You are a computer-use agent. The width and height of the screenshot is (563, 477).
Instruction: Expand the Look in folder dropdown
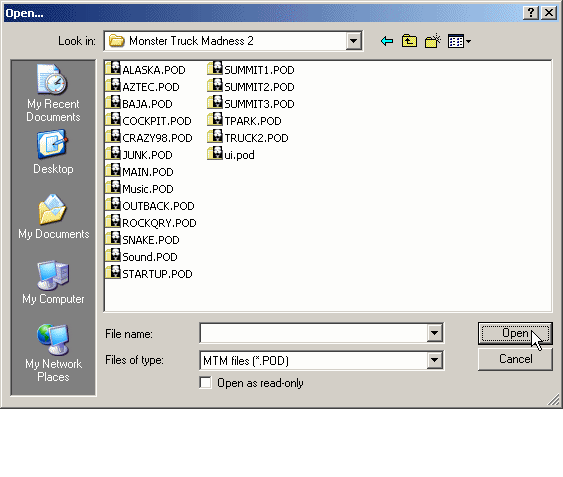click(x=353, y=41)
